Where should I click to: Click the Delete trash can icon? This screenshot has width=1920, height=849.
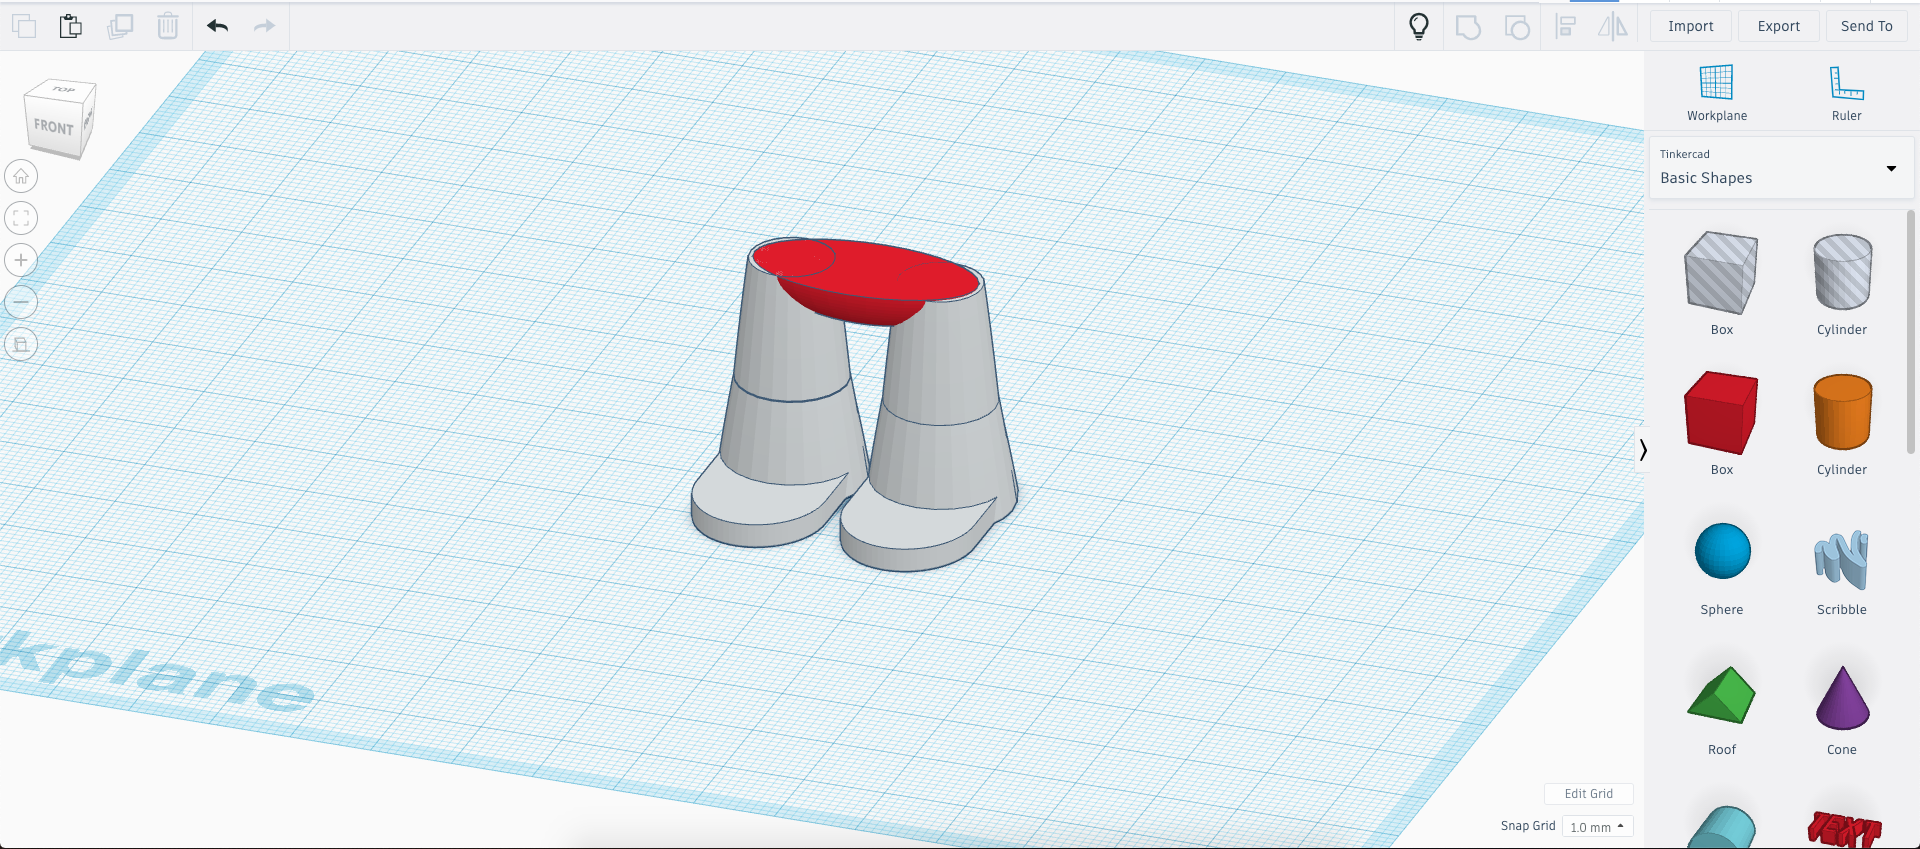168,26
